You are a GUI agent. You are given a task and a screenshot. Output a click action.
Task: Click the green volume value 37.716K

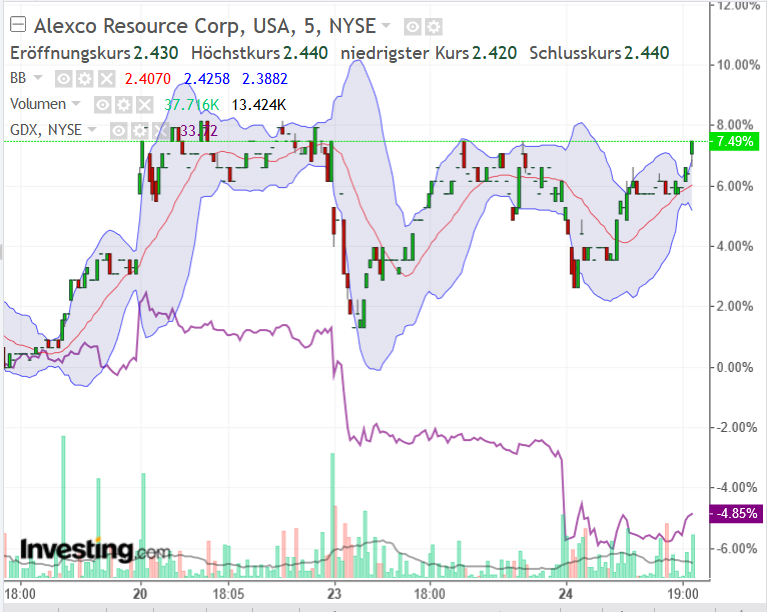tap(192, 105)
